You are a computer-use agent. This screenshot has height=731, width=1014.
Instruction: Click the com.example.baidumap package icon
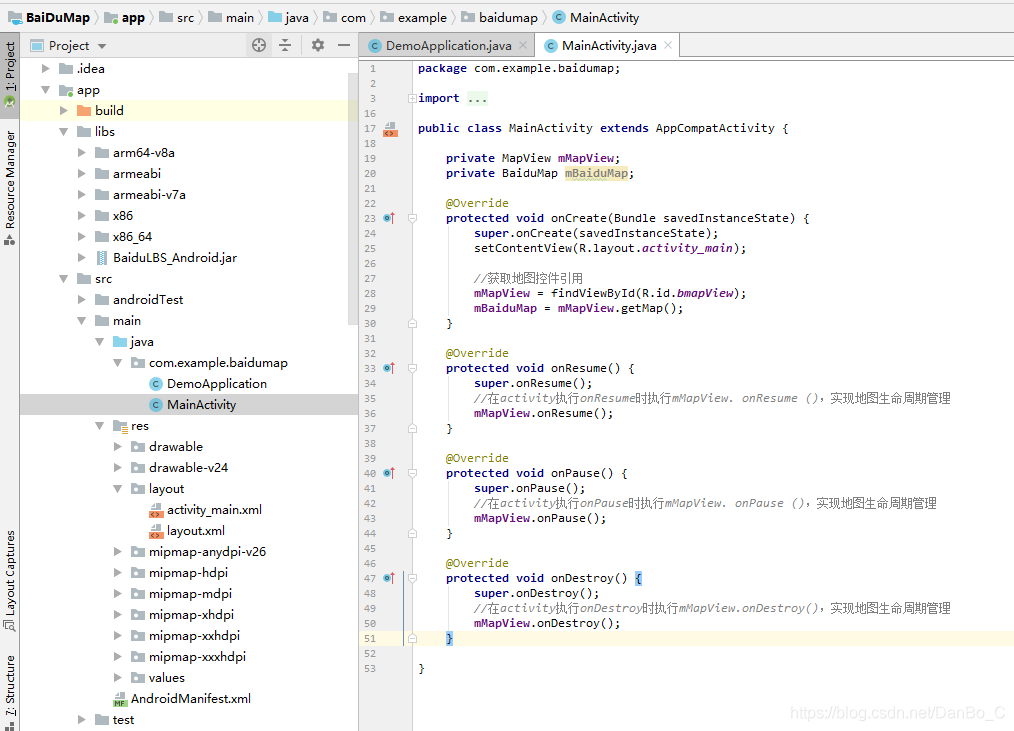click(138, 363)
